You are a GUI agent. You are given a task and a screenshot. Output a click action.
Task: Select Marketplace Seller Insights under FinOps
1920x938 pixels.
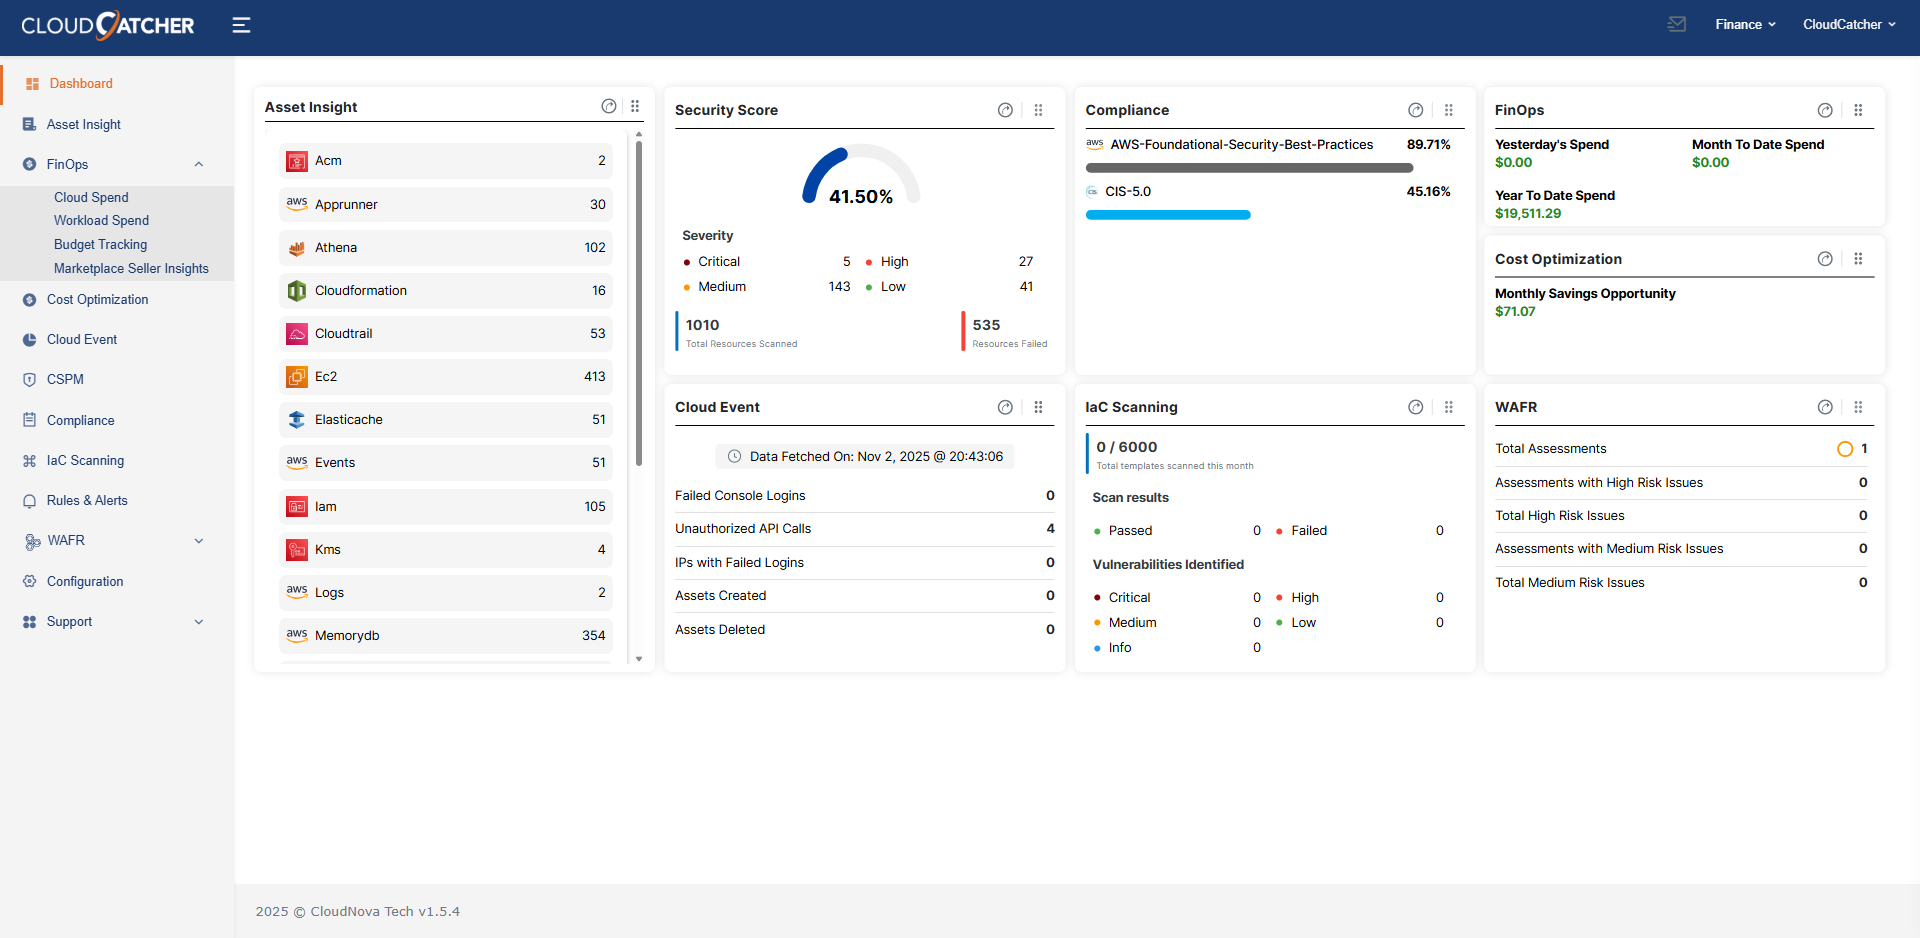(133, 268)
